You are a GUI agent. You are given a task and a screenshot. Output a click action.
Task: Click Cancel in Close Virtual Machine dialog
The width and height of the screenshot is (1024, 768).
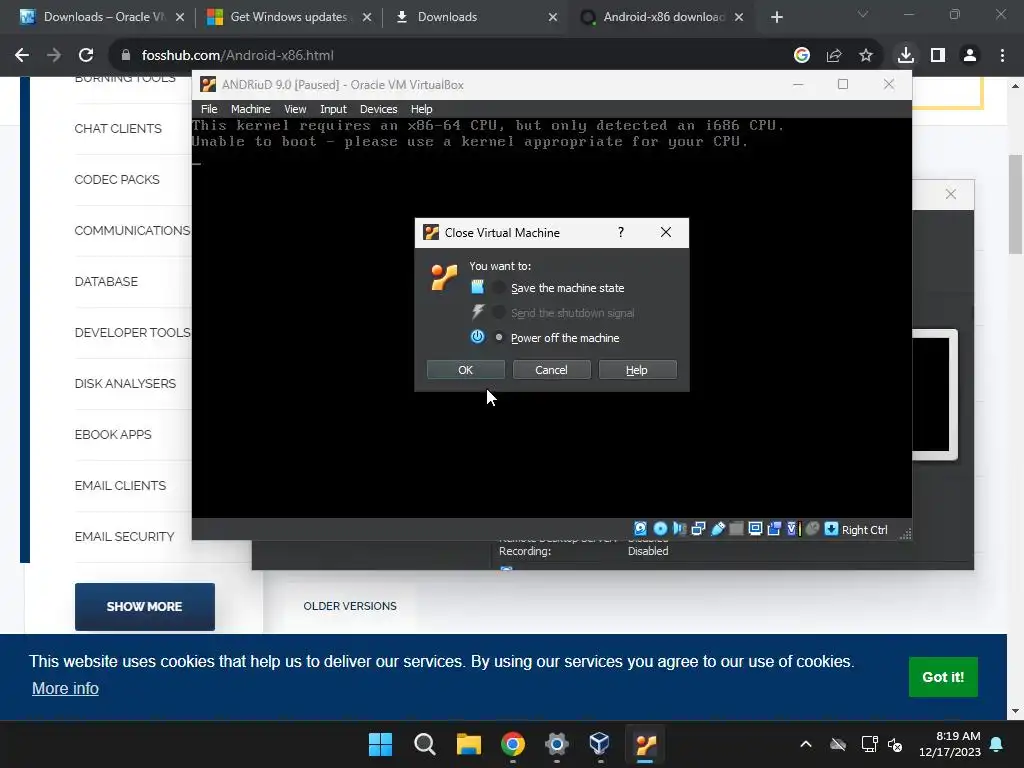click(x=551, y=370)
